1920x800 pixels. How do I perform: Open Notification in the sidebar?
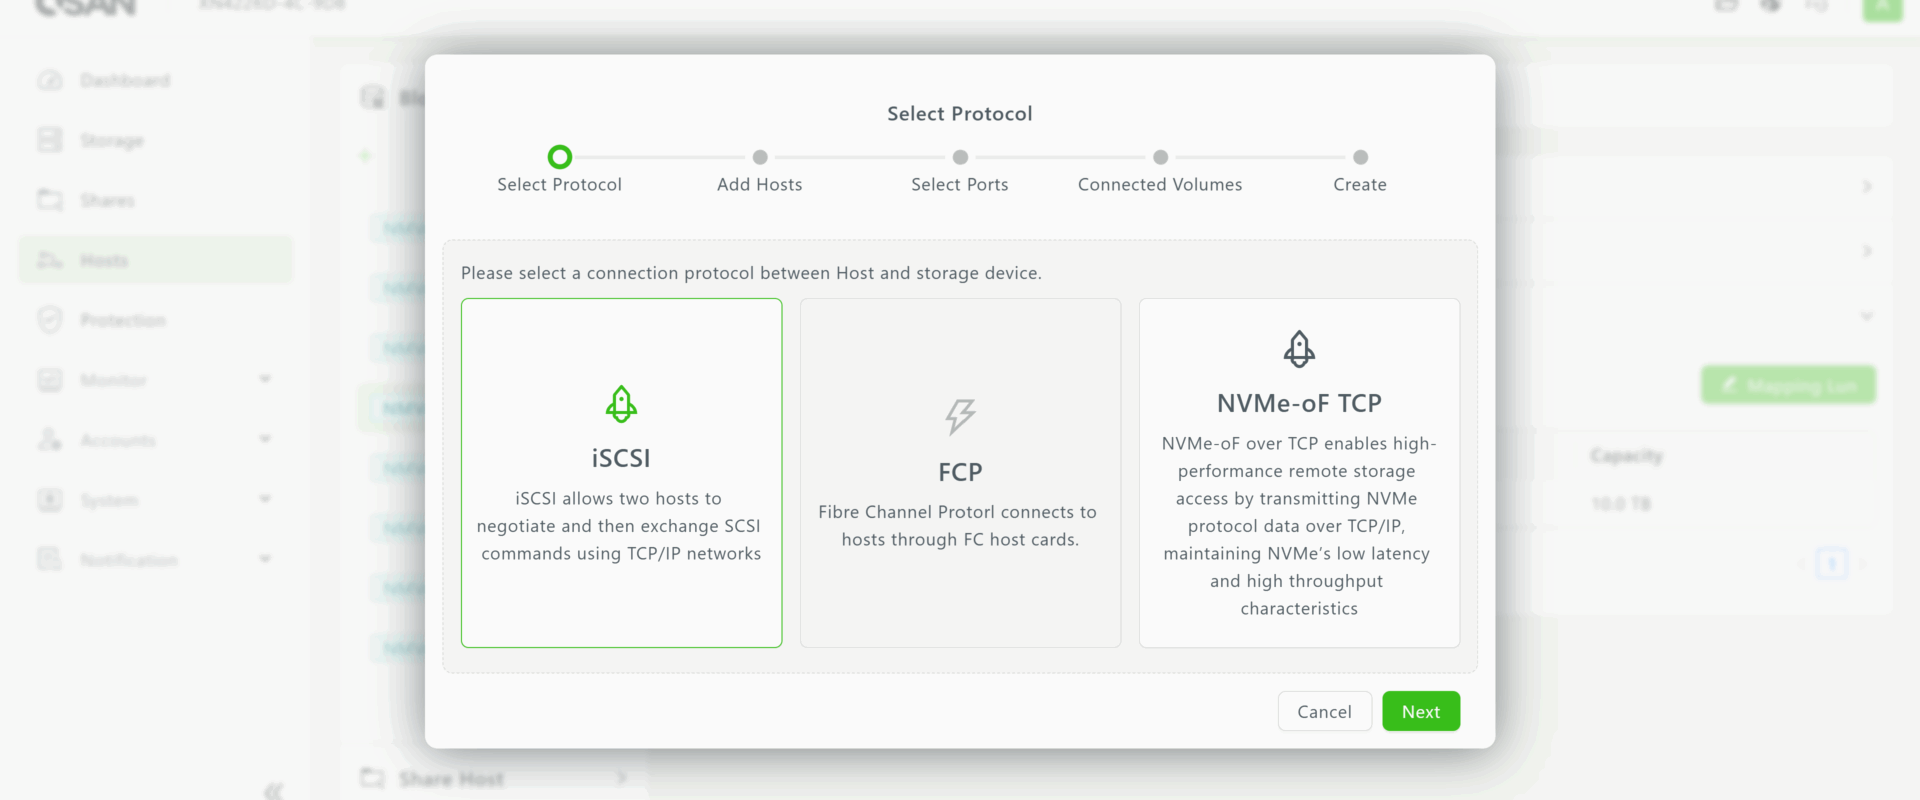(128, 560)
